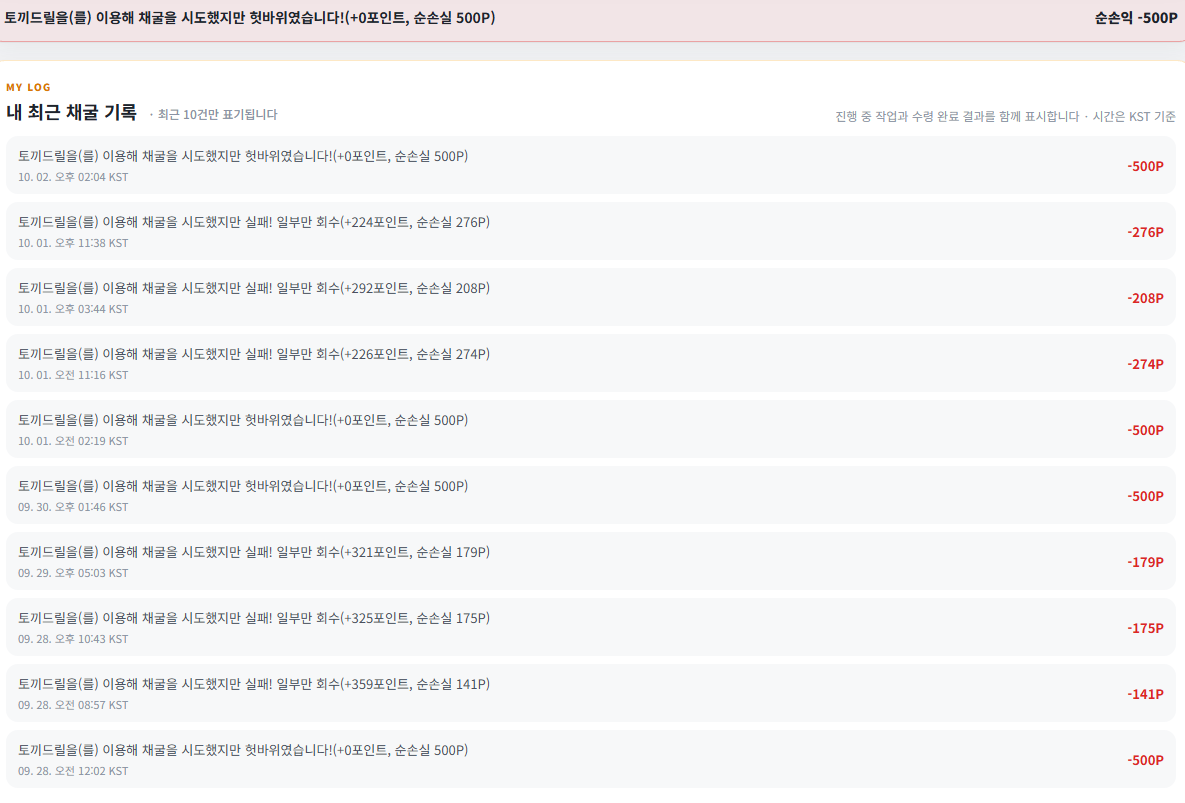Select the timestamp "10. 01. 오후 03:44 KST"
The height and width of the screenshot is (803, 1185).
[x=73, y=309]
